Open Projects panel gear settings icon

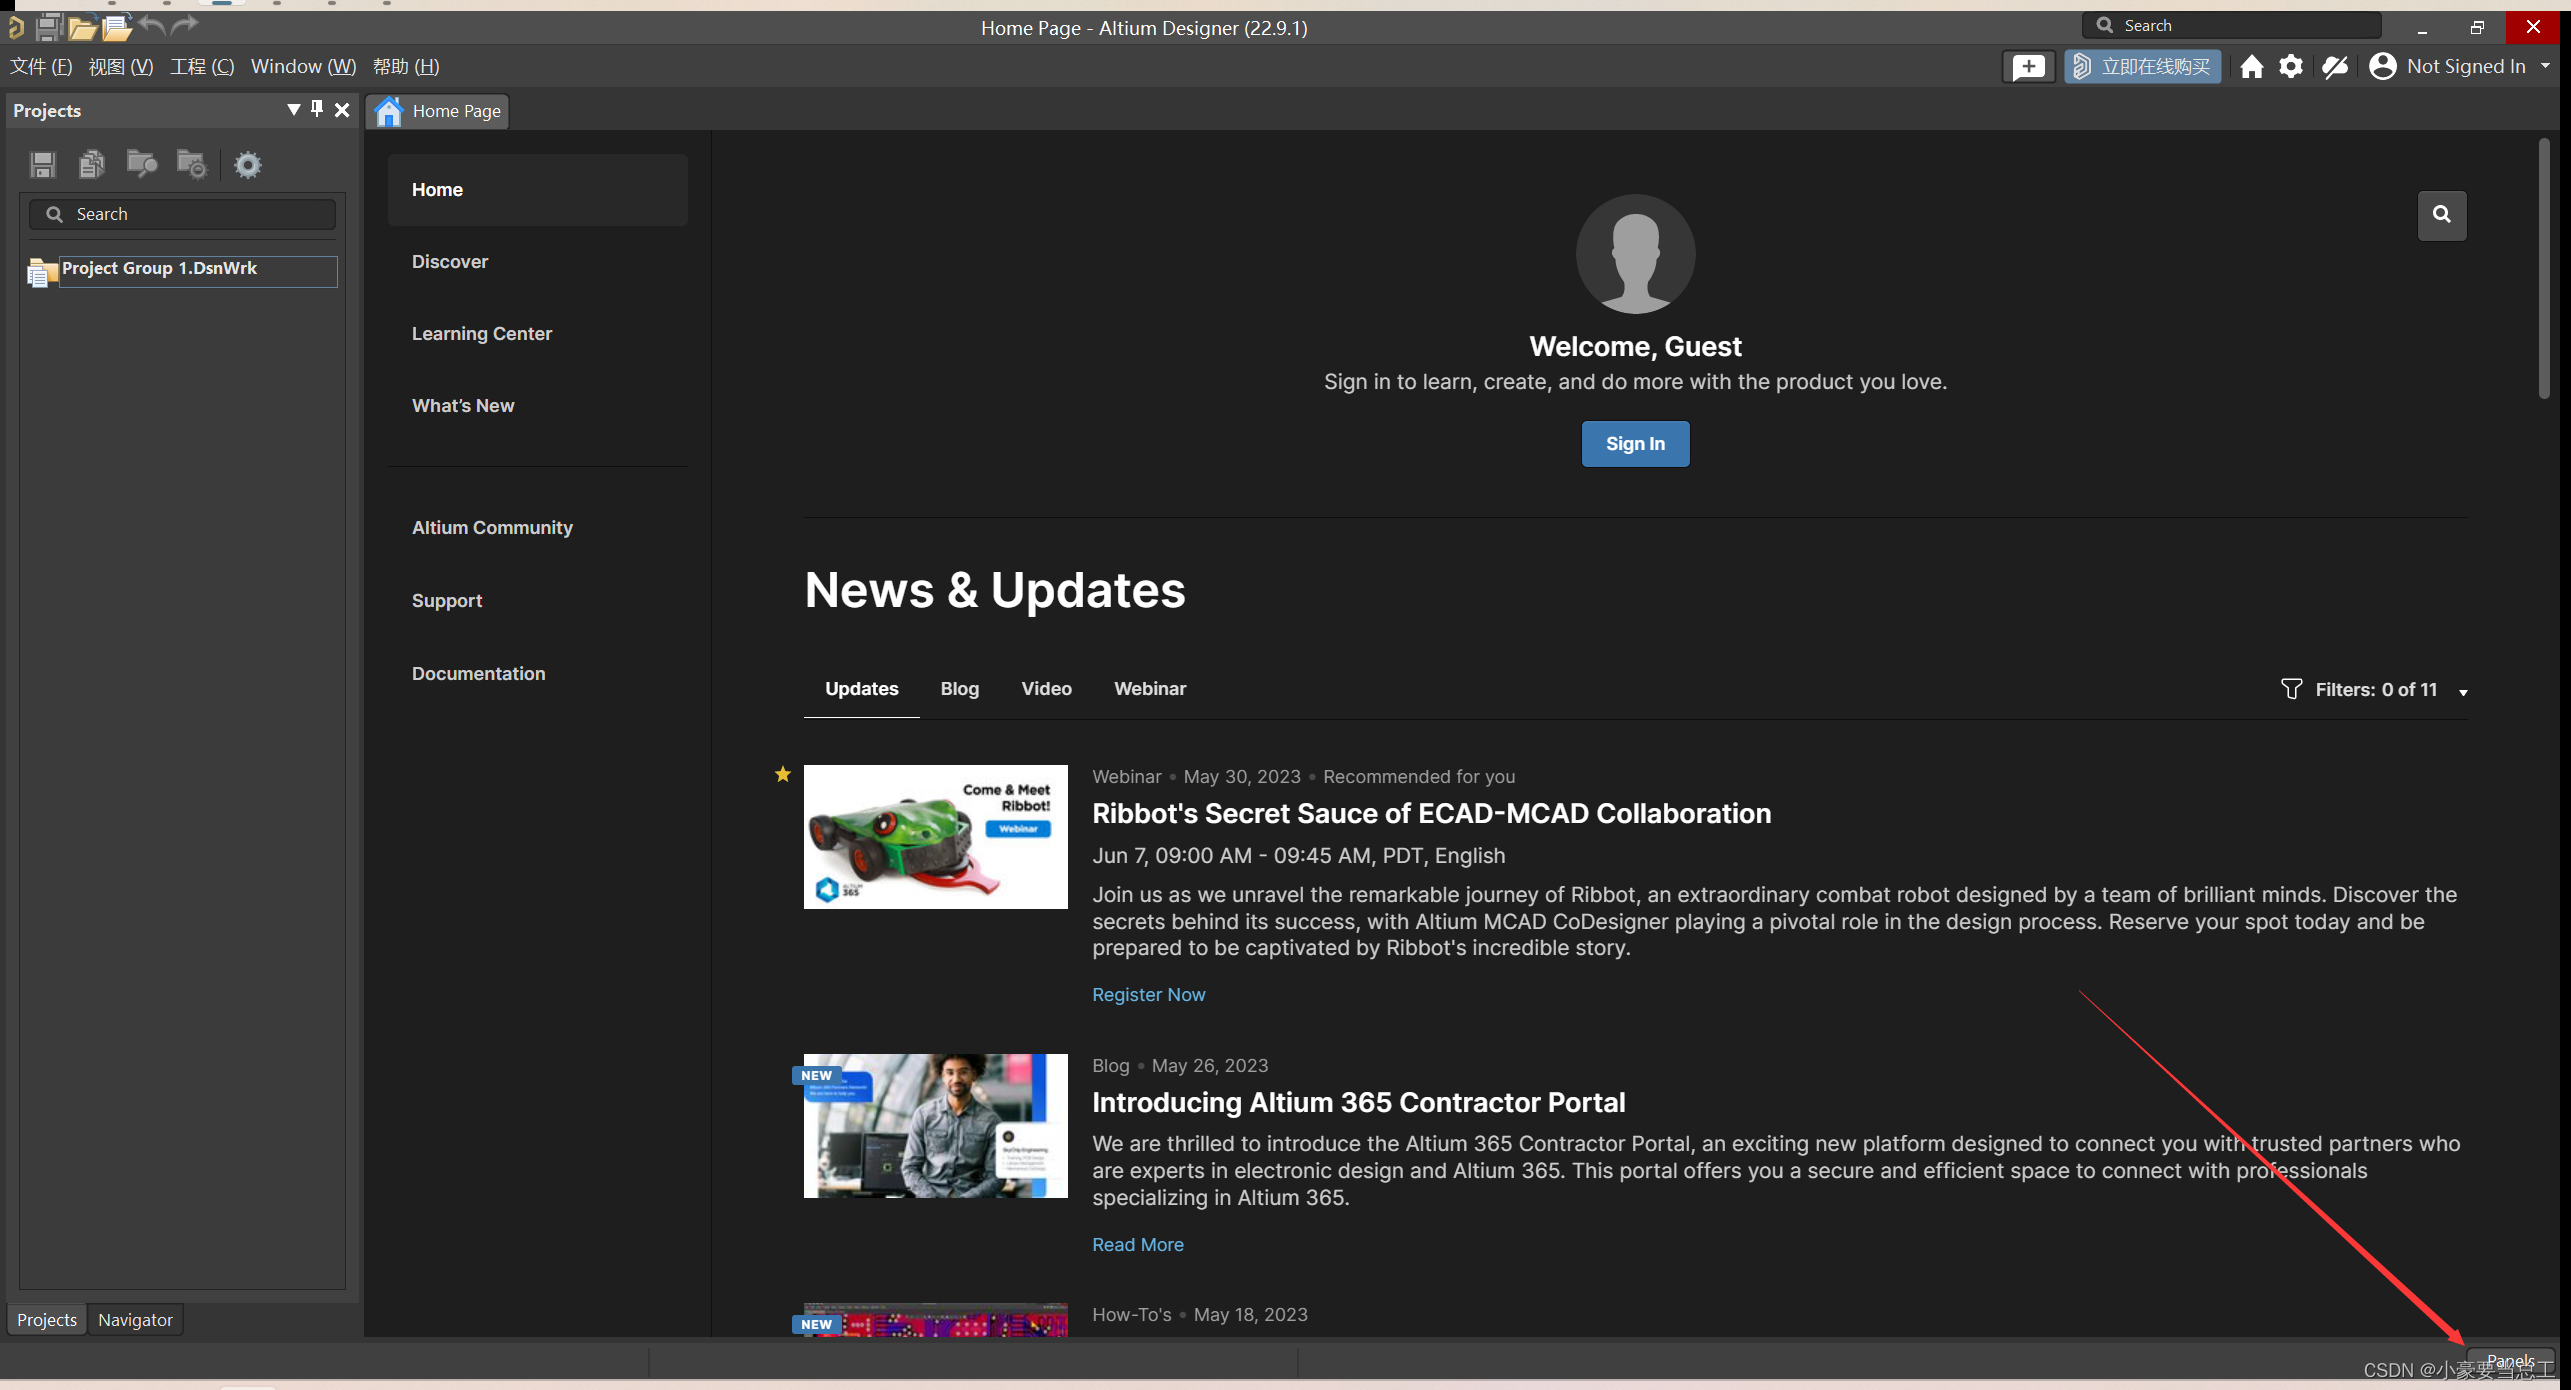click(x=247, y=165)
